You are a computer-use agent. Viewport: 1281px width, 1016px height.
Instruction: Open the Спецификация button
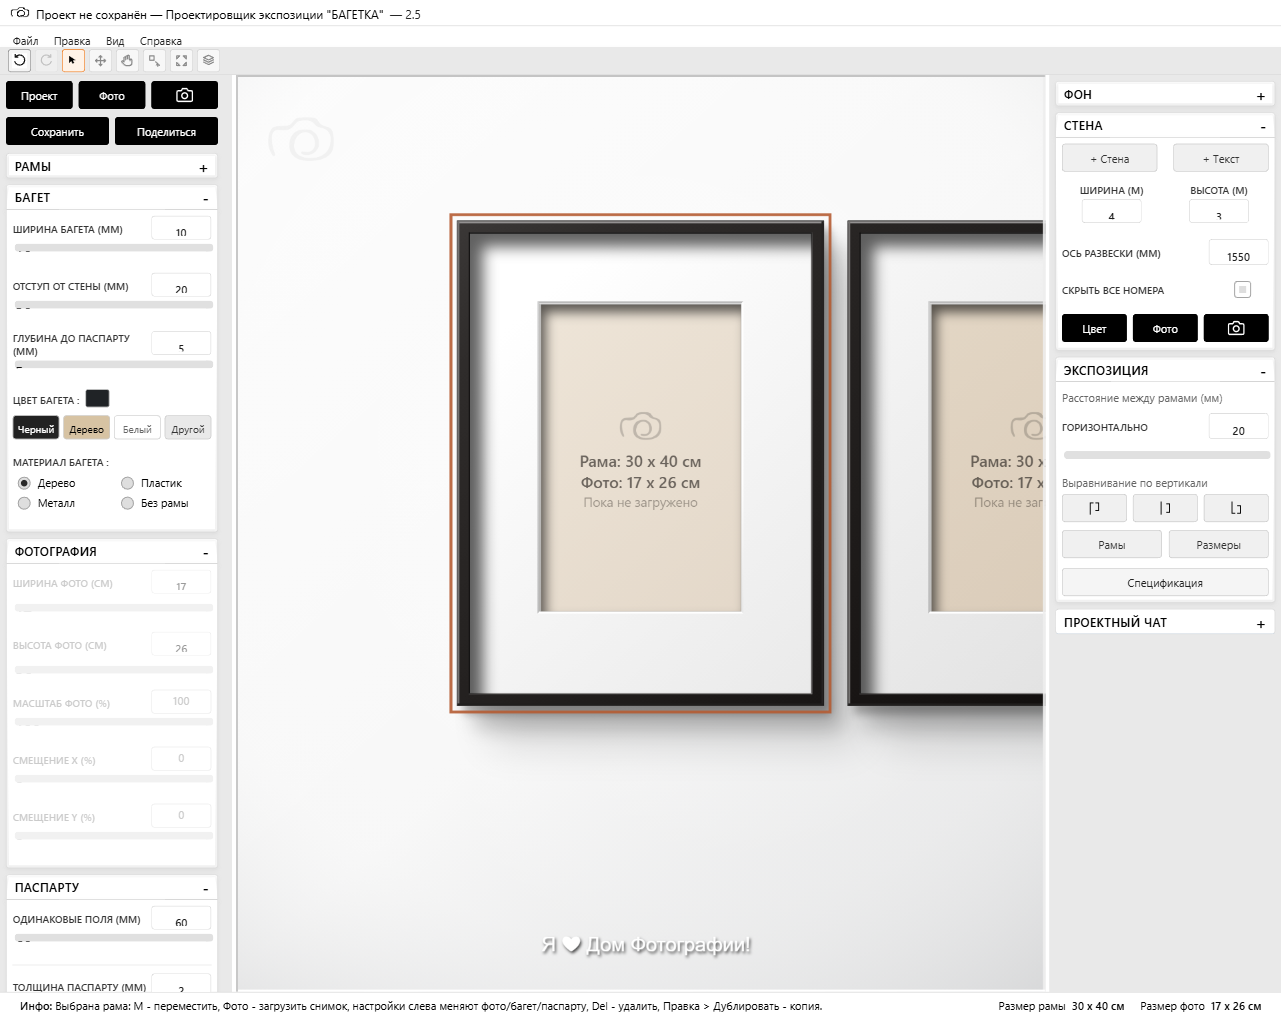coord(1165,582)
